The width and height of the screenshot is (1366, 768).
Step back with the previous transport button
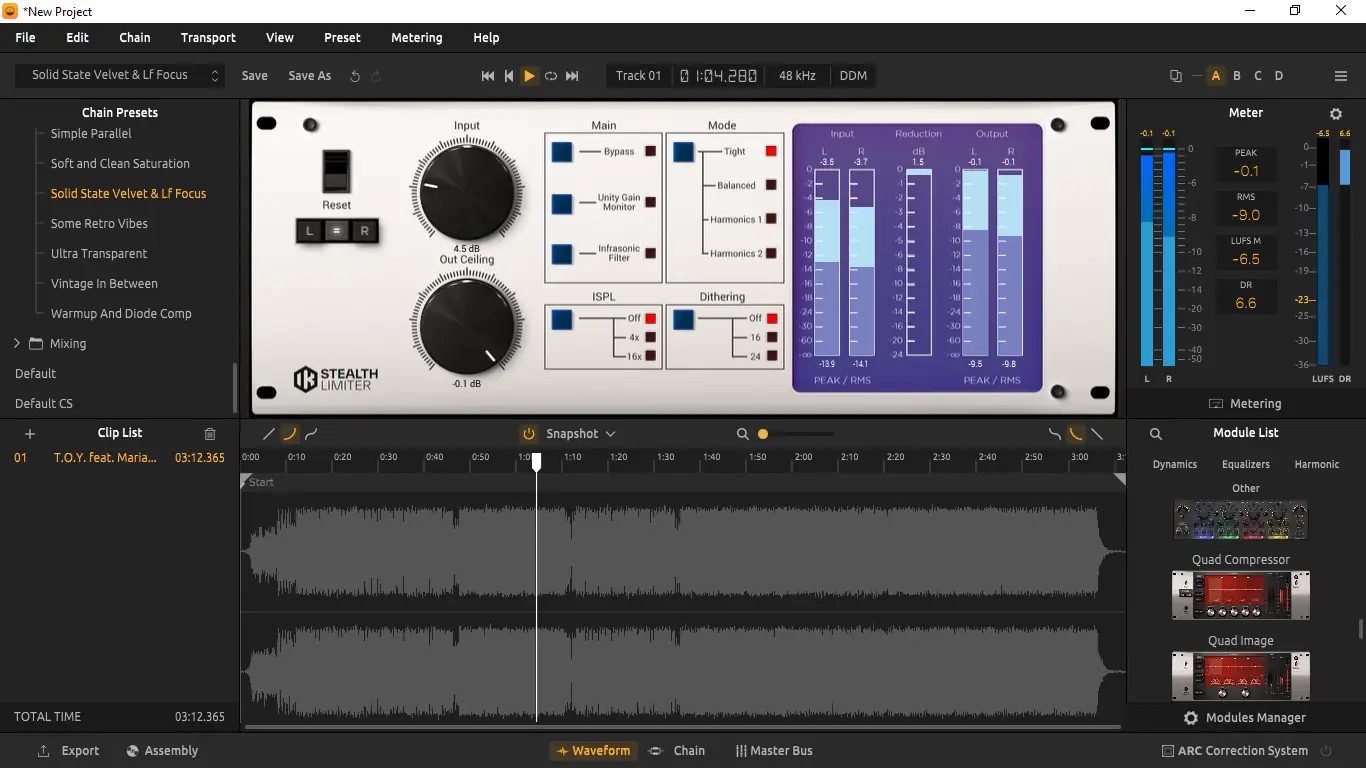tap(509, 76)
